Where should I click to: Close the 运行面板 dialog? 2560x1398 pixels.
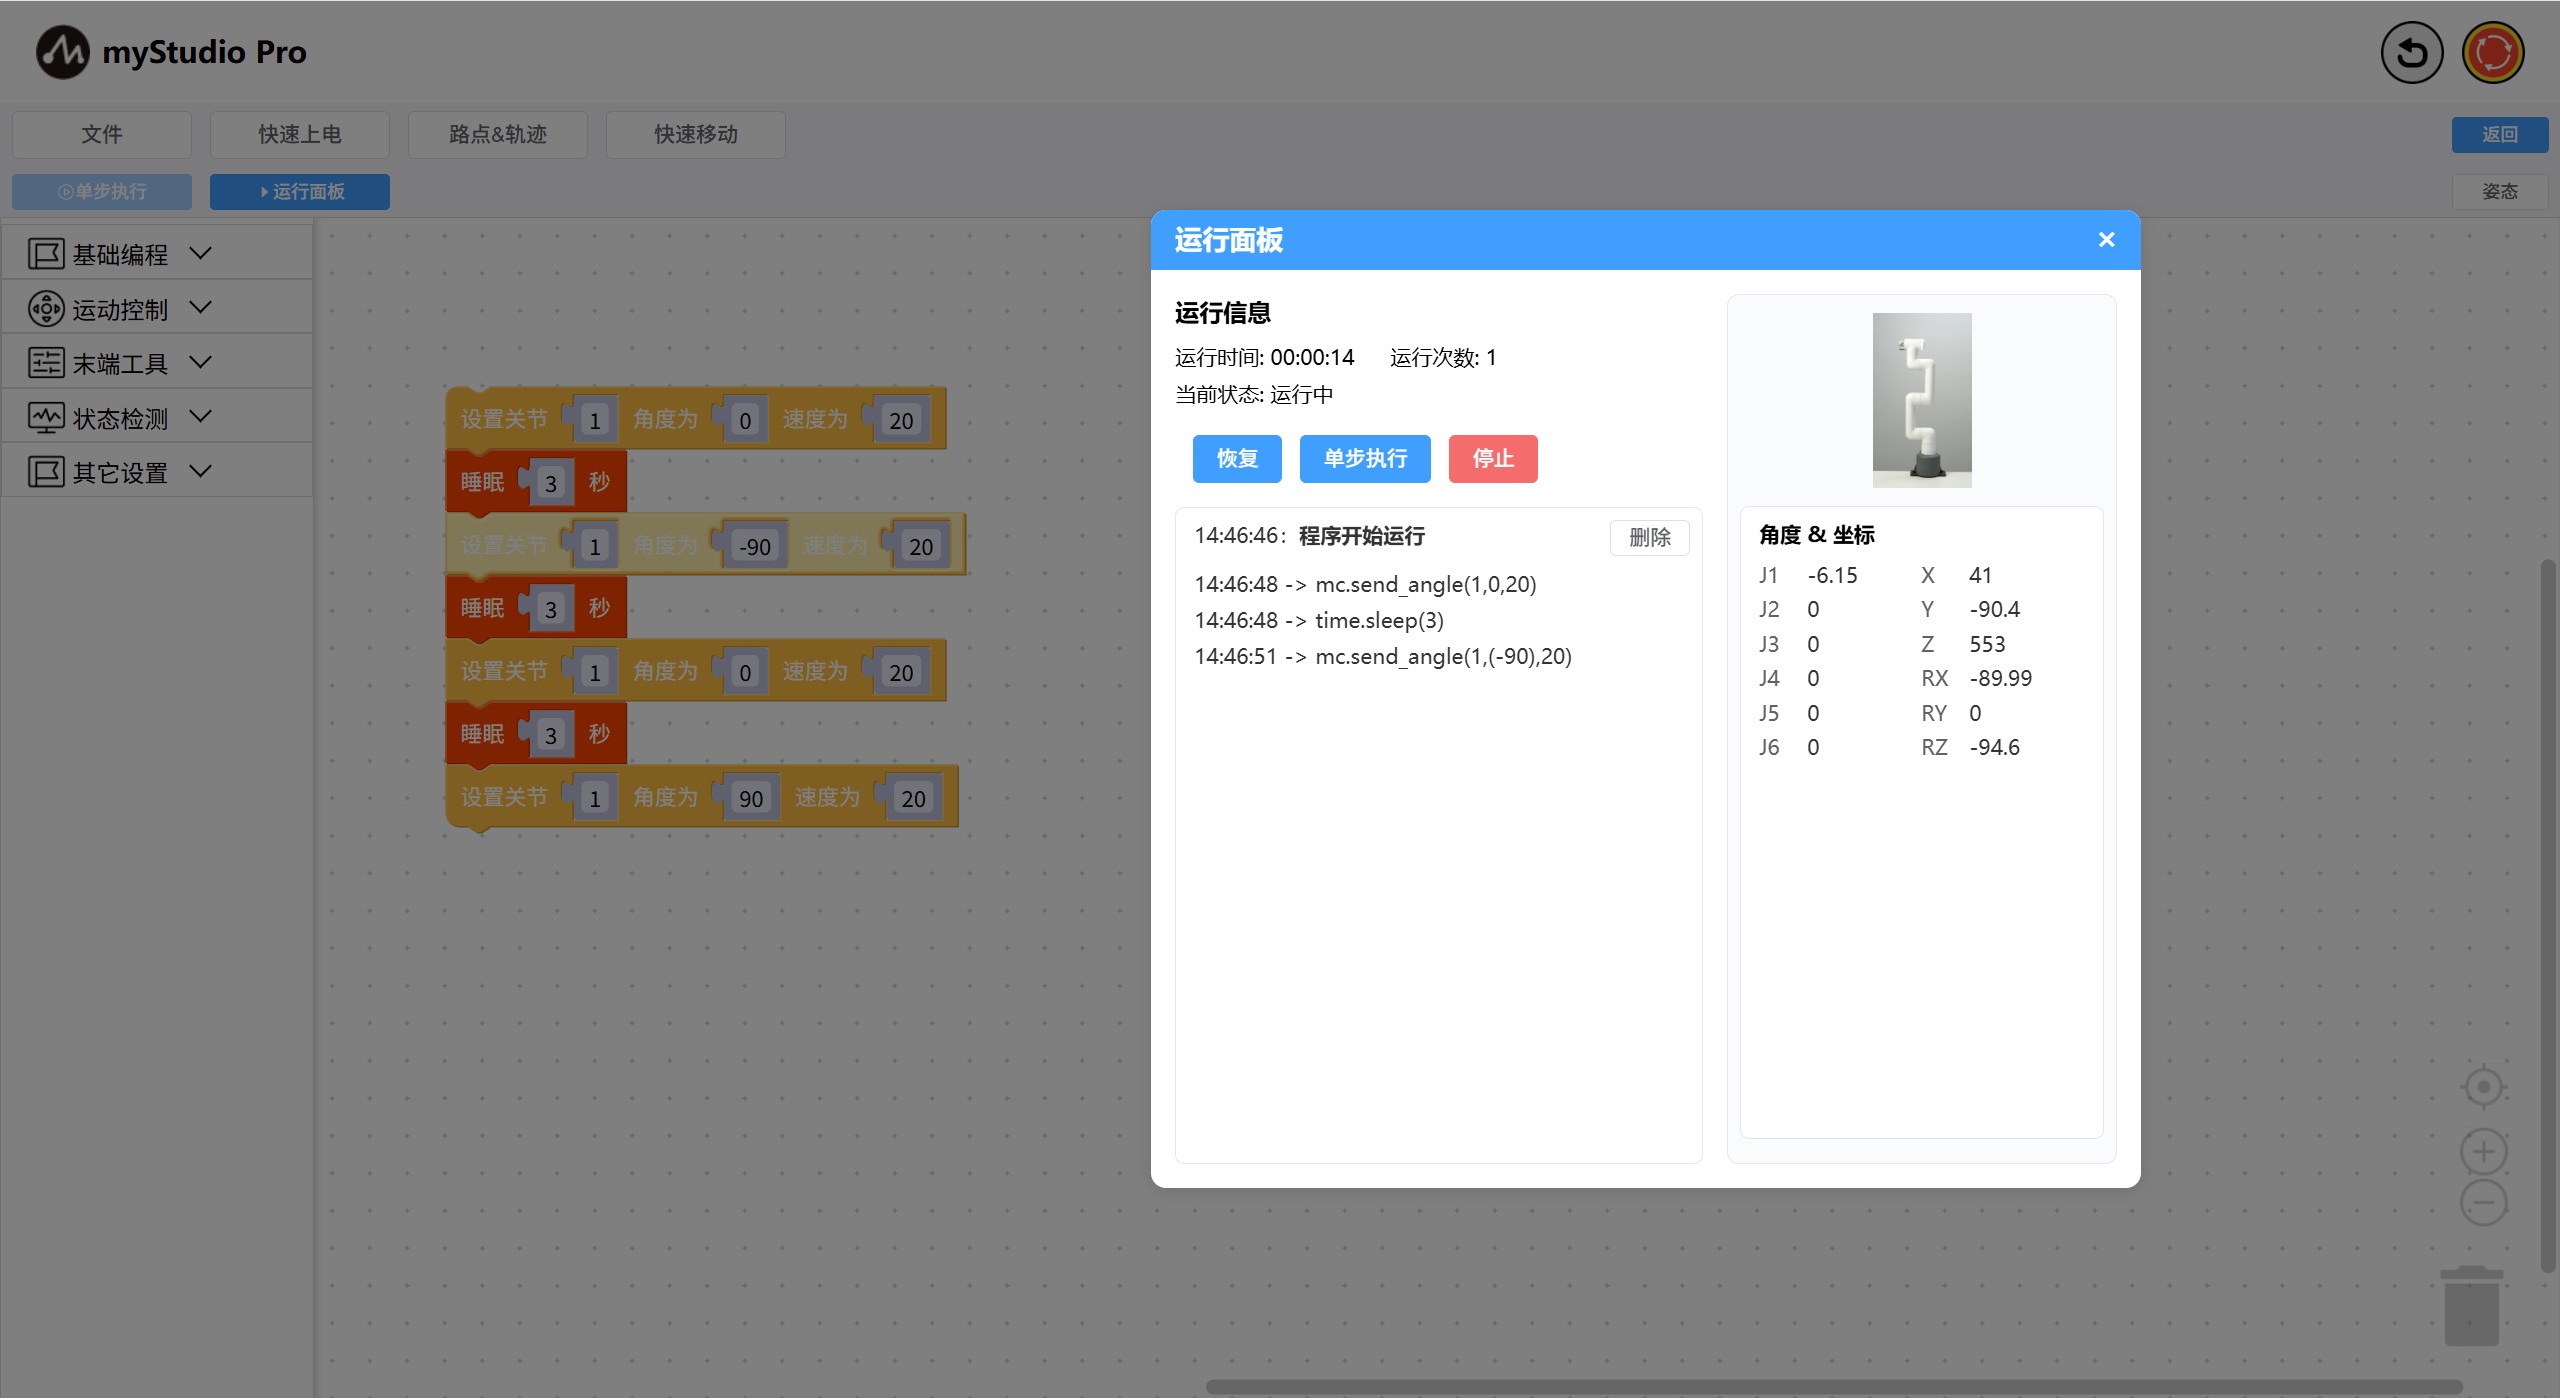pos(2106,240)
